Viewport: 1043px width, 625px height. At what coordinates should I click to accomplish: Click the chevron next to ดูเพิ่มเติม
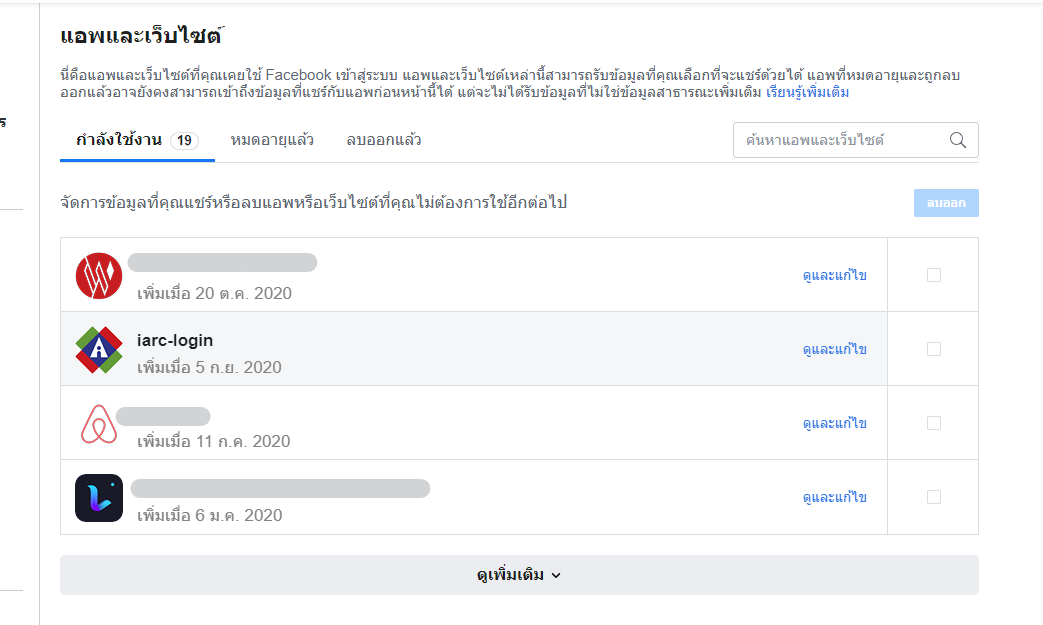[x=558, y=576]
